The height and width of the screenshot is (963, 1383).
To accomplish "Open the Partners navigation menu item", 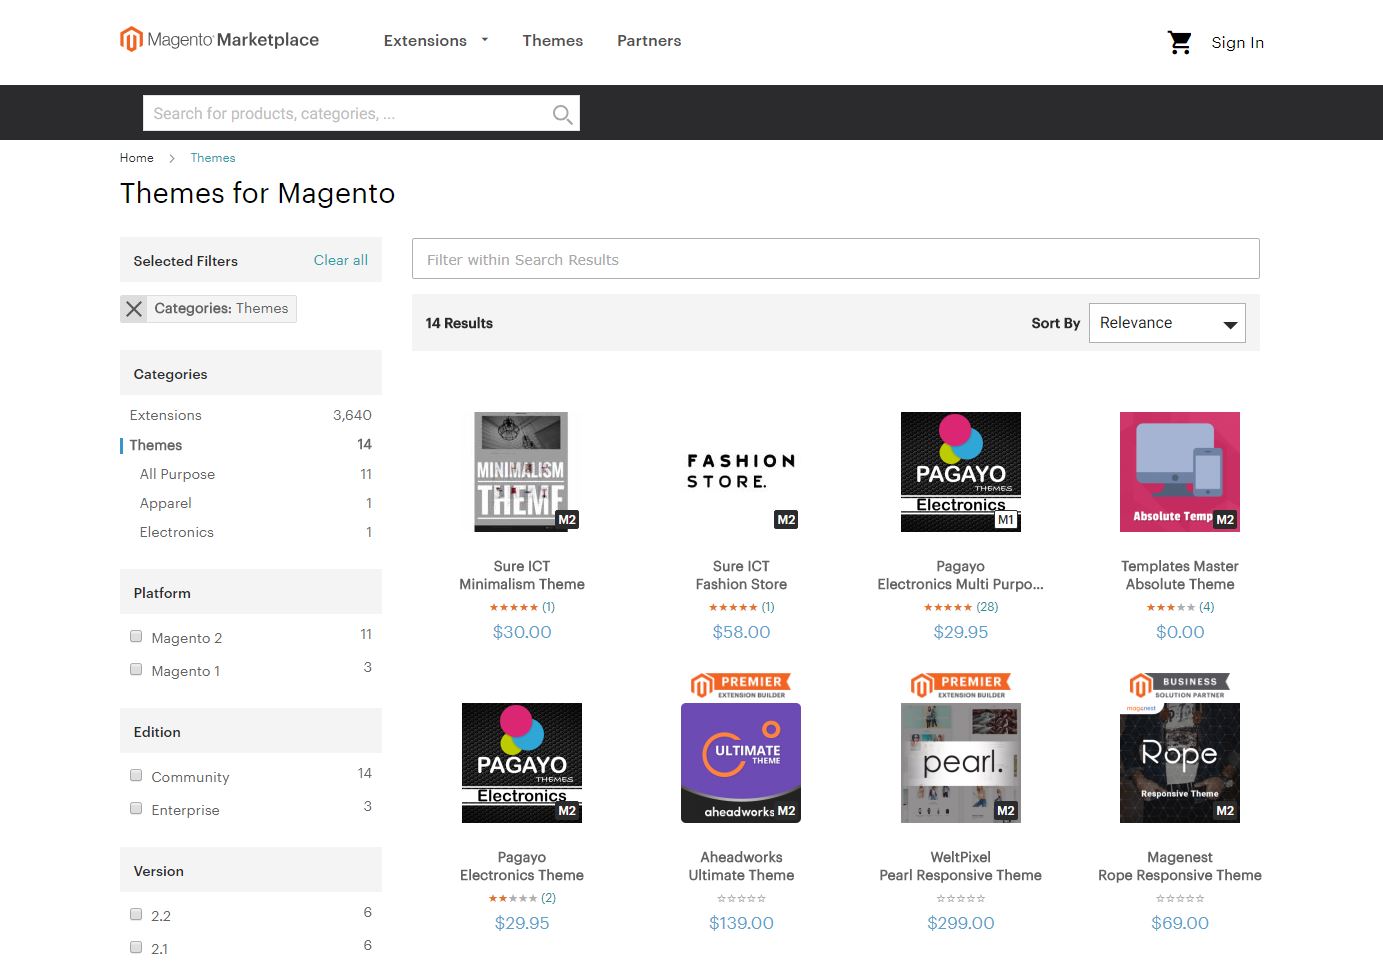I will point(649,40).
